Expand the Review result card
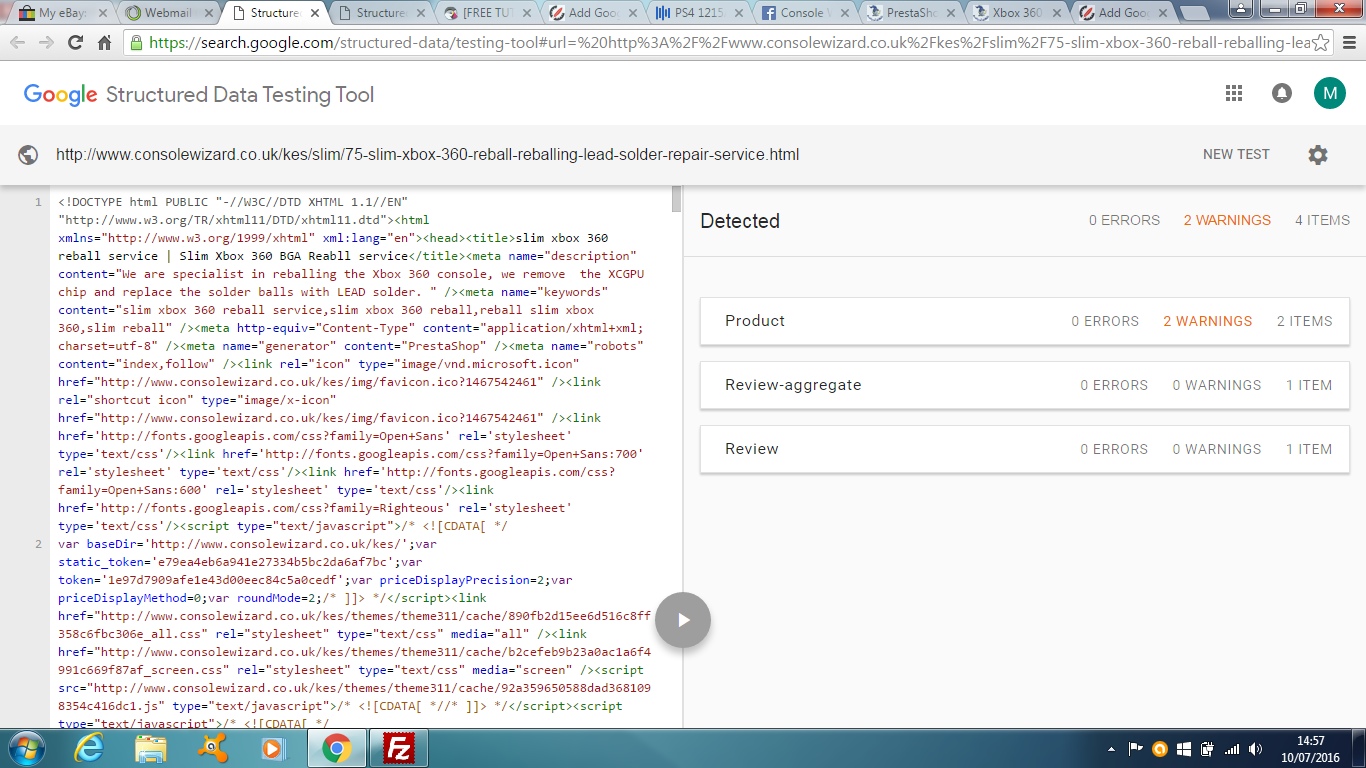This screenshot has height=768, width=1366. click(x=1024, y=449)
